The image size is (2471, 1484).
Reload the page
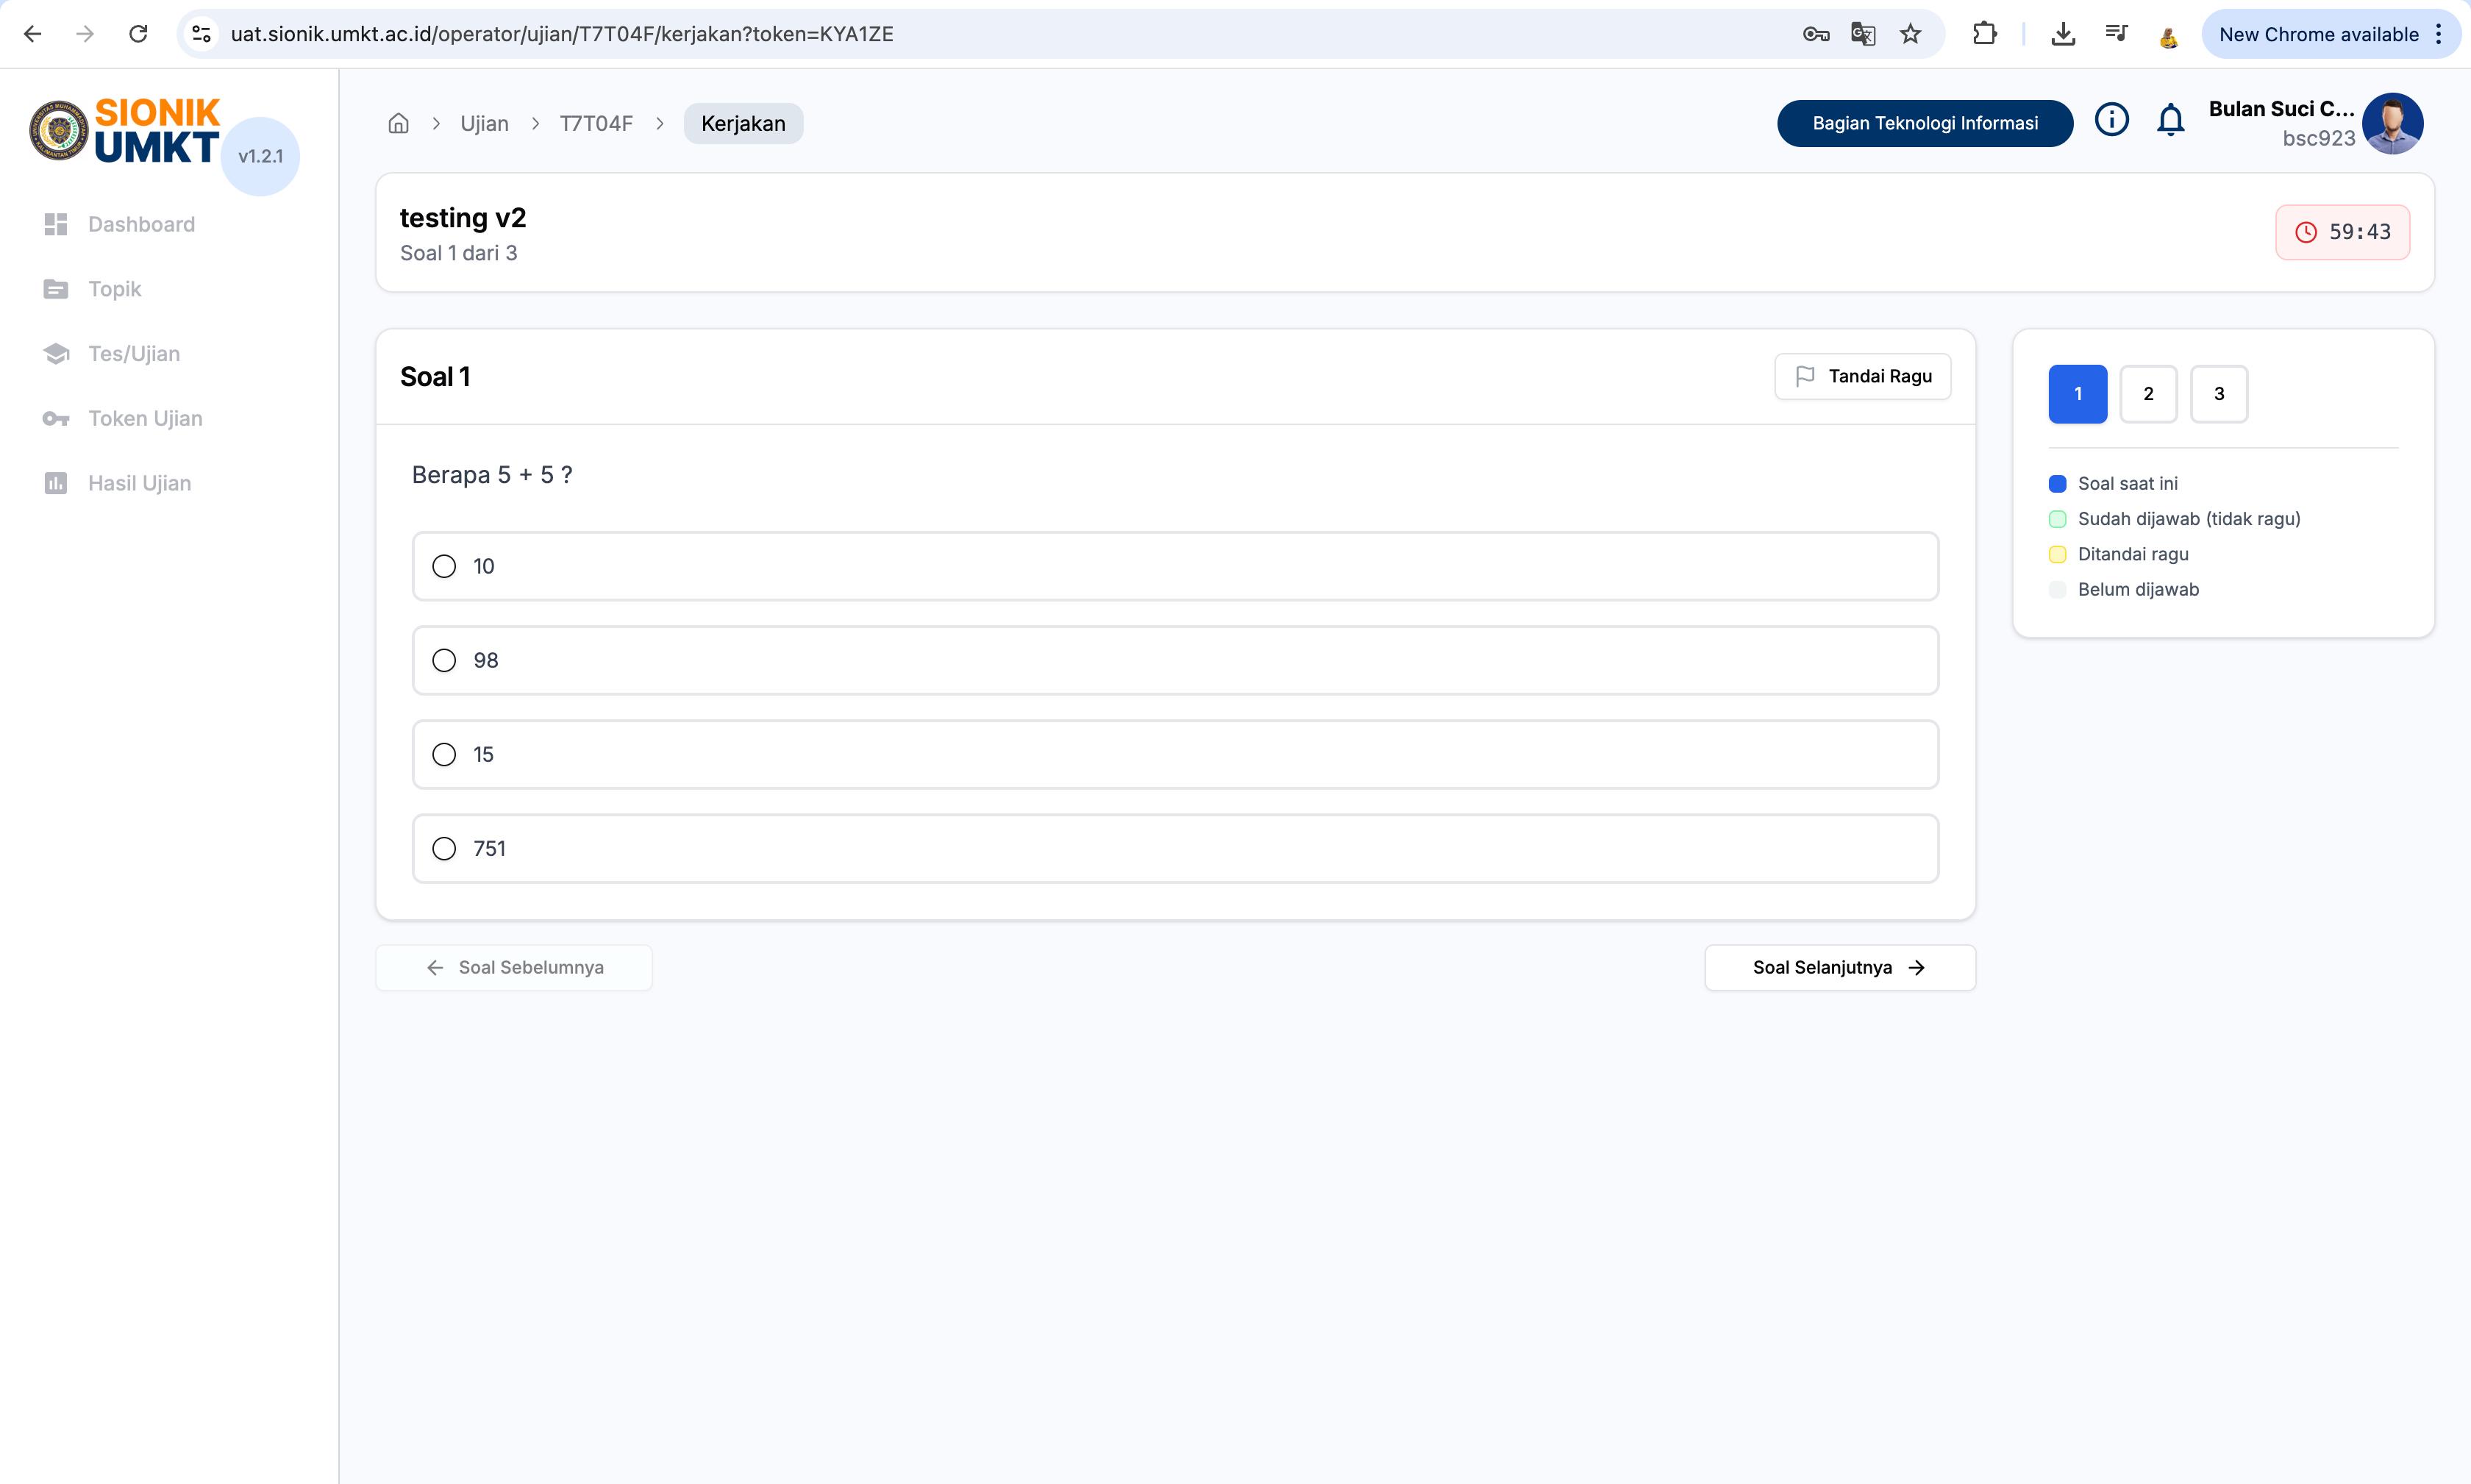point(138,34)
